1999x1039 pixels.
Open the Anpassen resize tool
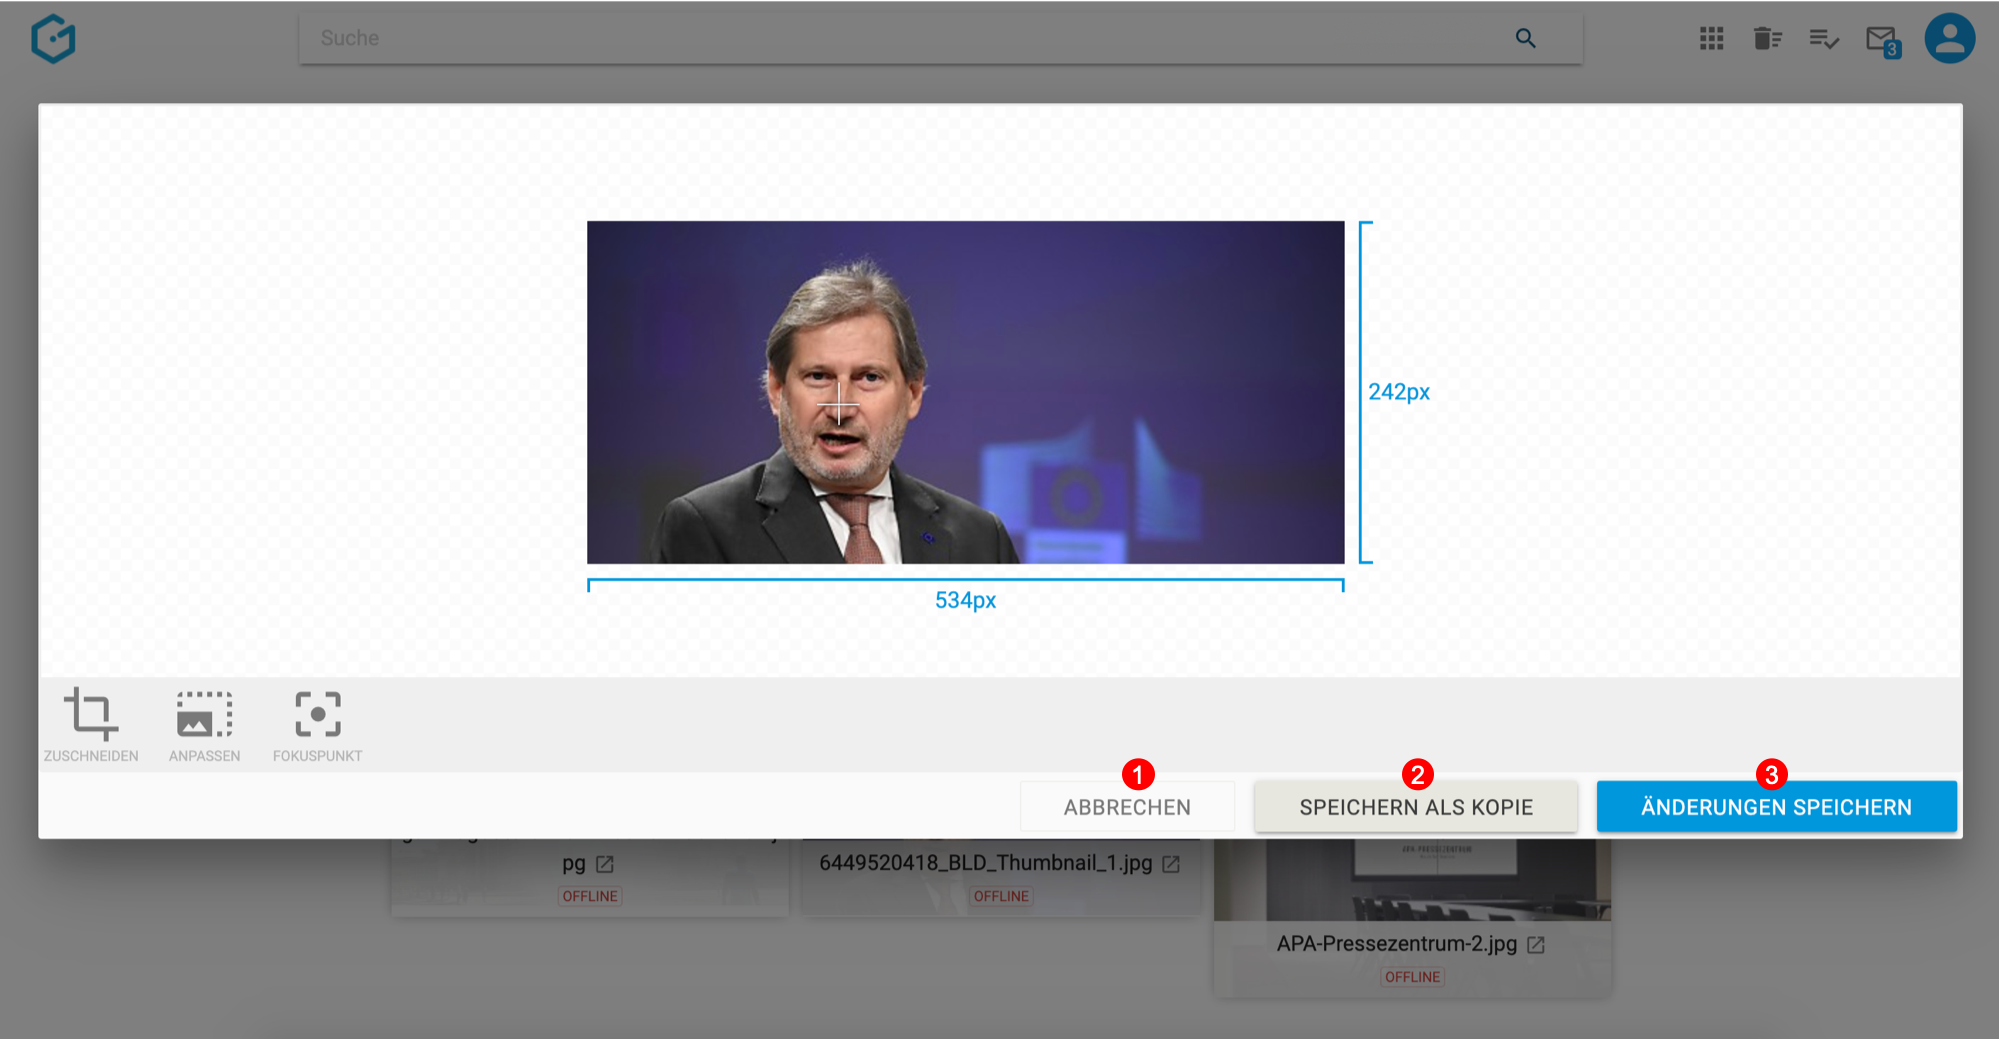(204, 725)
